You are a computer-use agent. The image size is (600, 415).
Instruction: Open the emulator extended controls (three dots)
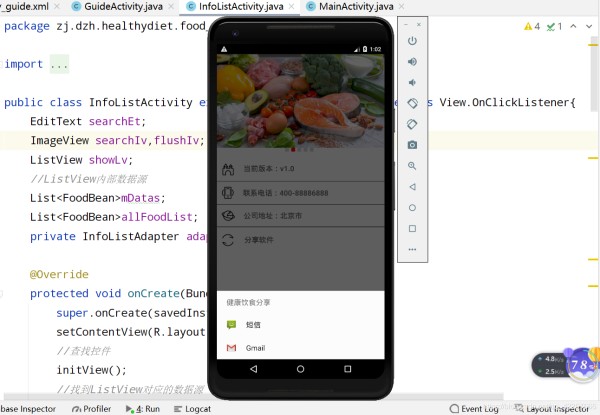412,249
